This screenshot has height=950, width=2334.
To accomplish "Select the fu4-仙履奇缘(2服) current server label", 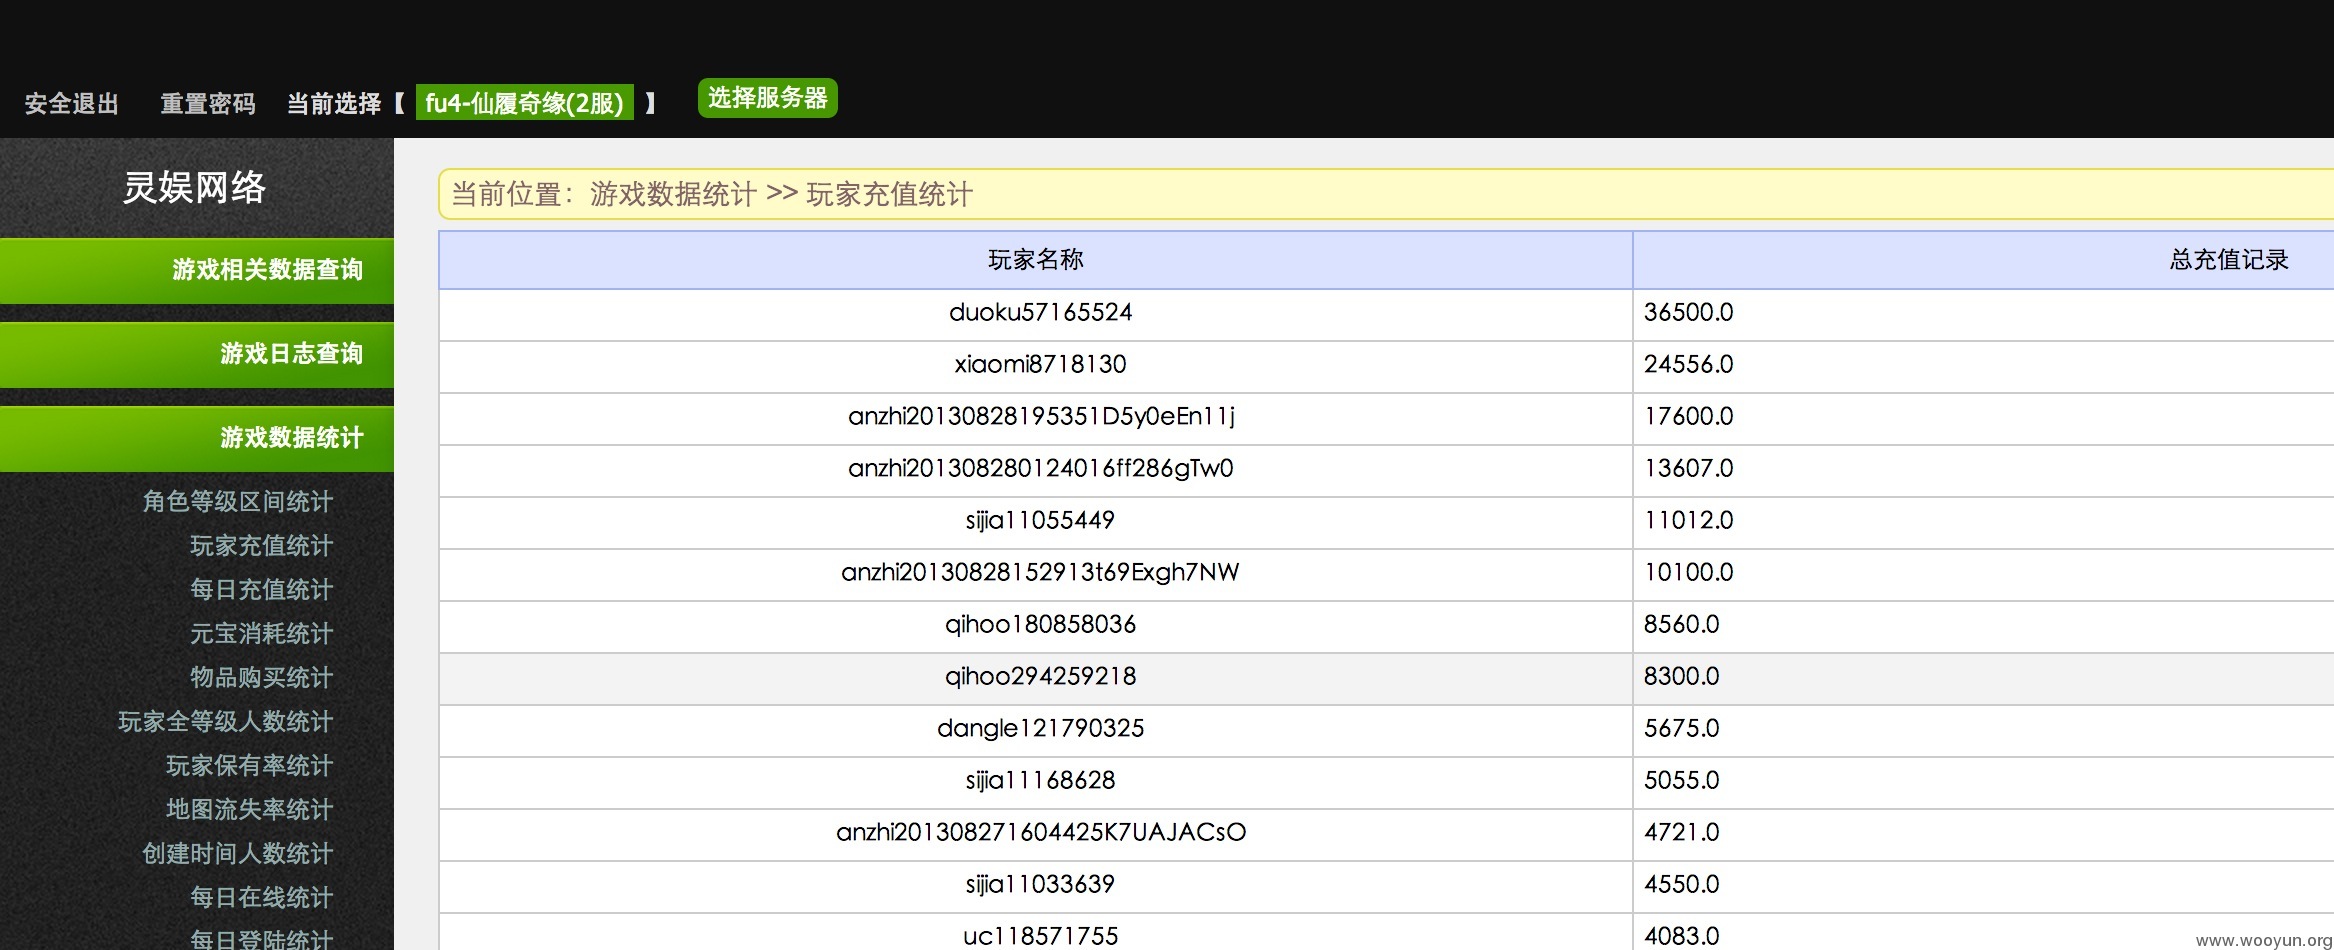I will (x=524, y=103).
